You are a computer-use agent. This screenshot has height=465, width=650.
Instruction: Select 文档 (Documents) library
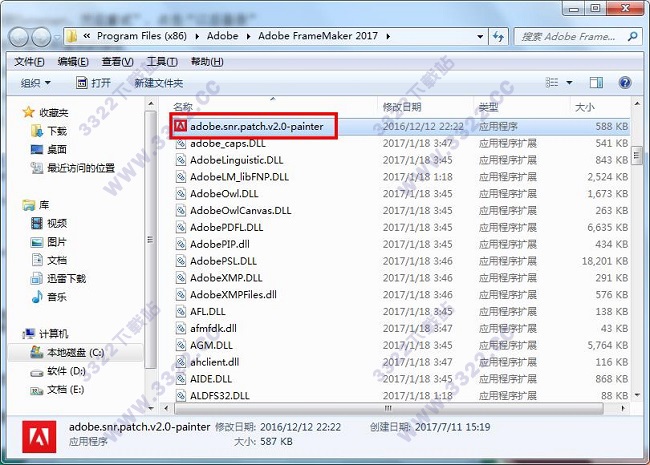click(x=57, y=260)
